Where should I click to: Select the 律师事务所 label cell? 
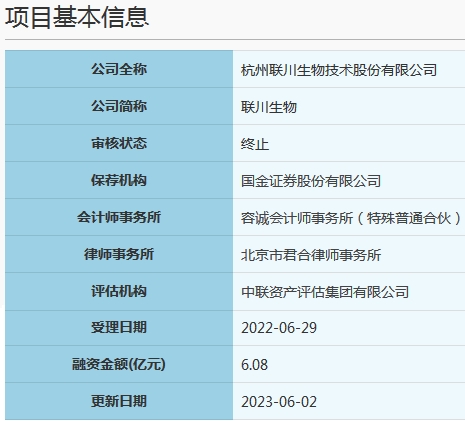pyautogui.click(x=119, y=254)
